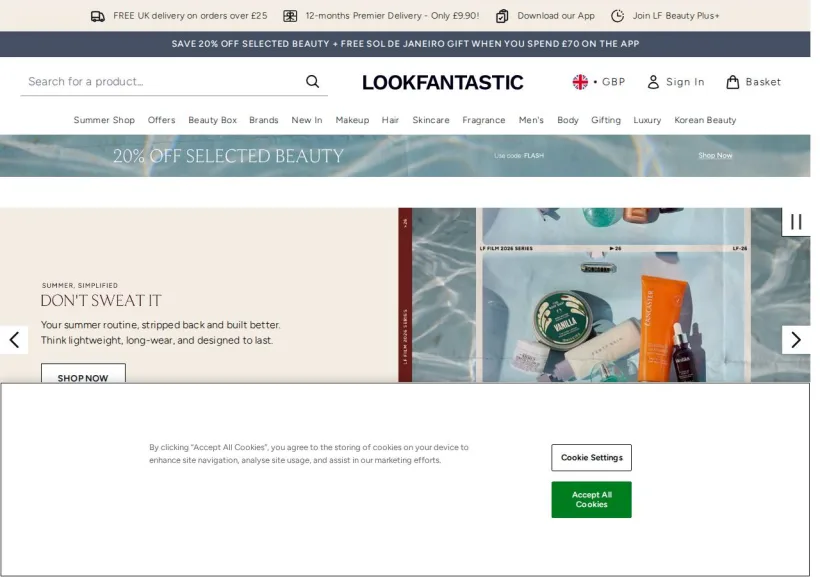Open the Fragrance menu
The width and height of the screenshot is (820, 577).
click(x=484, y=120)
